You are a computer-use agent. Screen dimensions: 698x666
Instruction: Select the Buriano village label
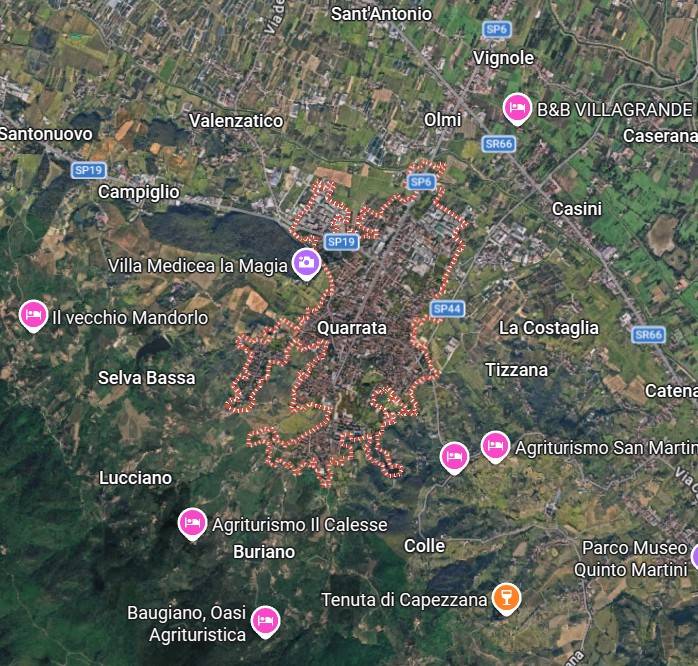click(x=264, y=552)
